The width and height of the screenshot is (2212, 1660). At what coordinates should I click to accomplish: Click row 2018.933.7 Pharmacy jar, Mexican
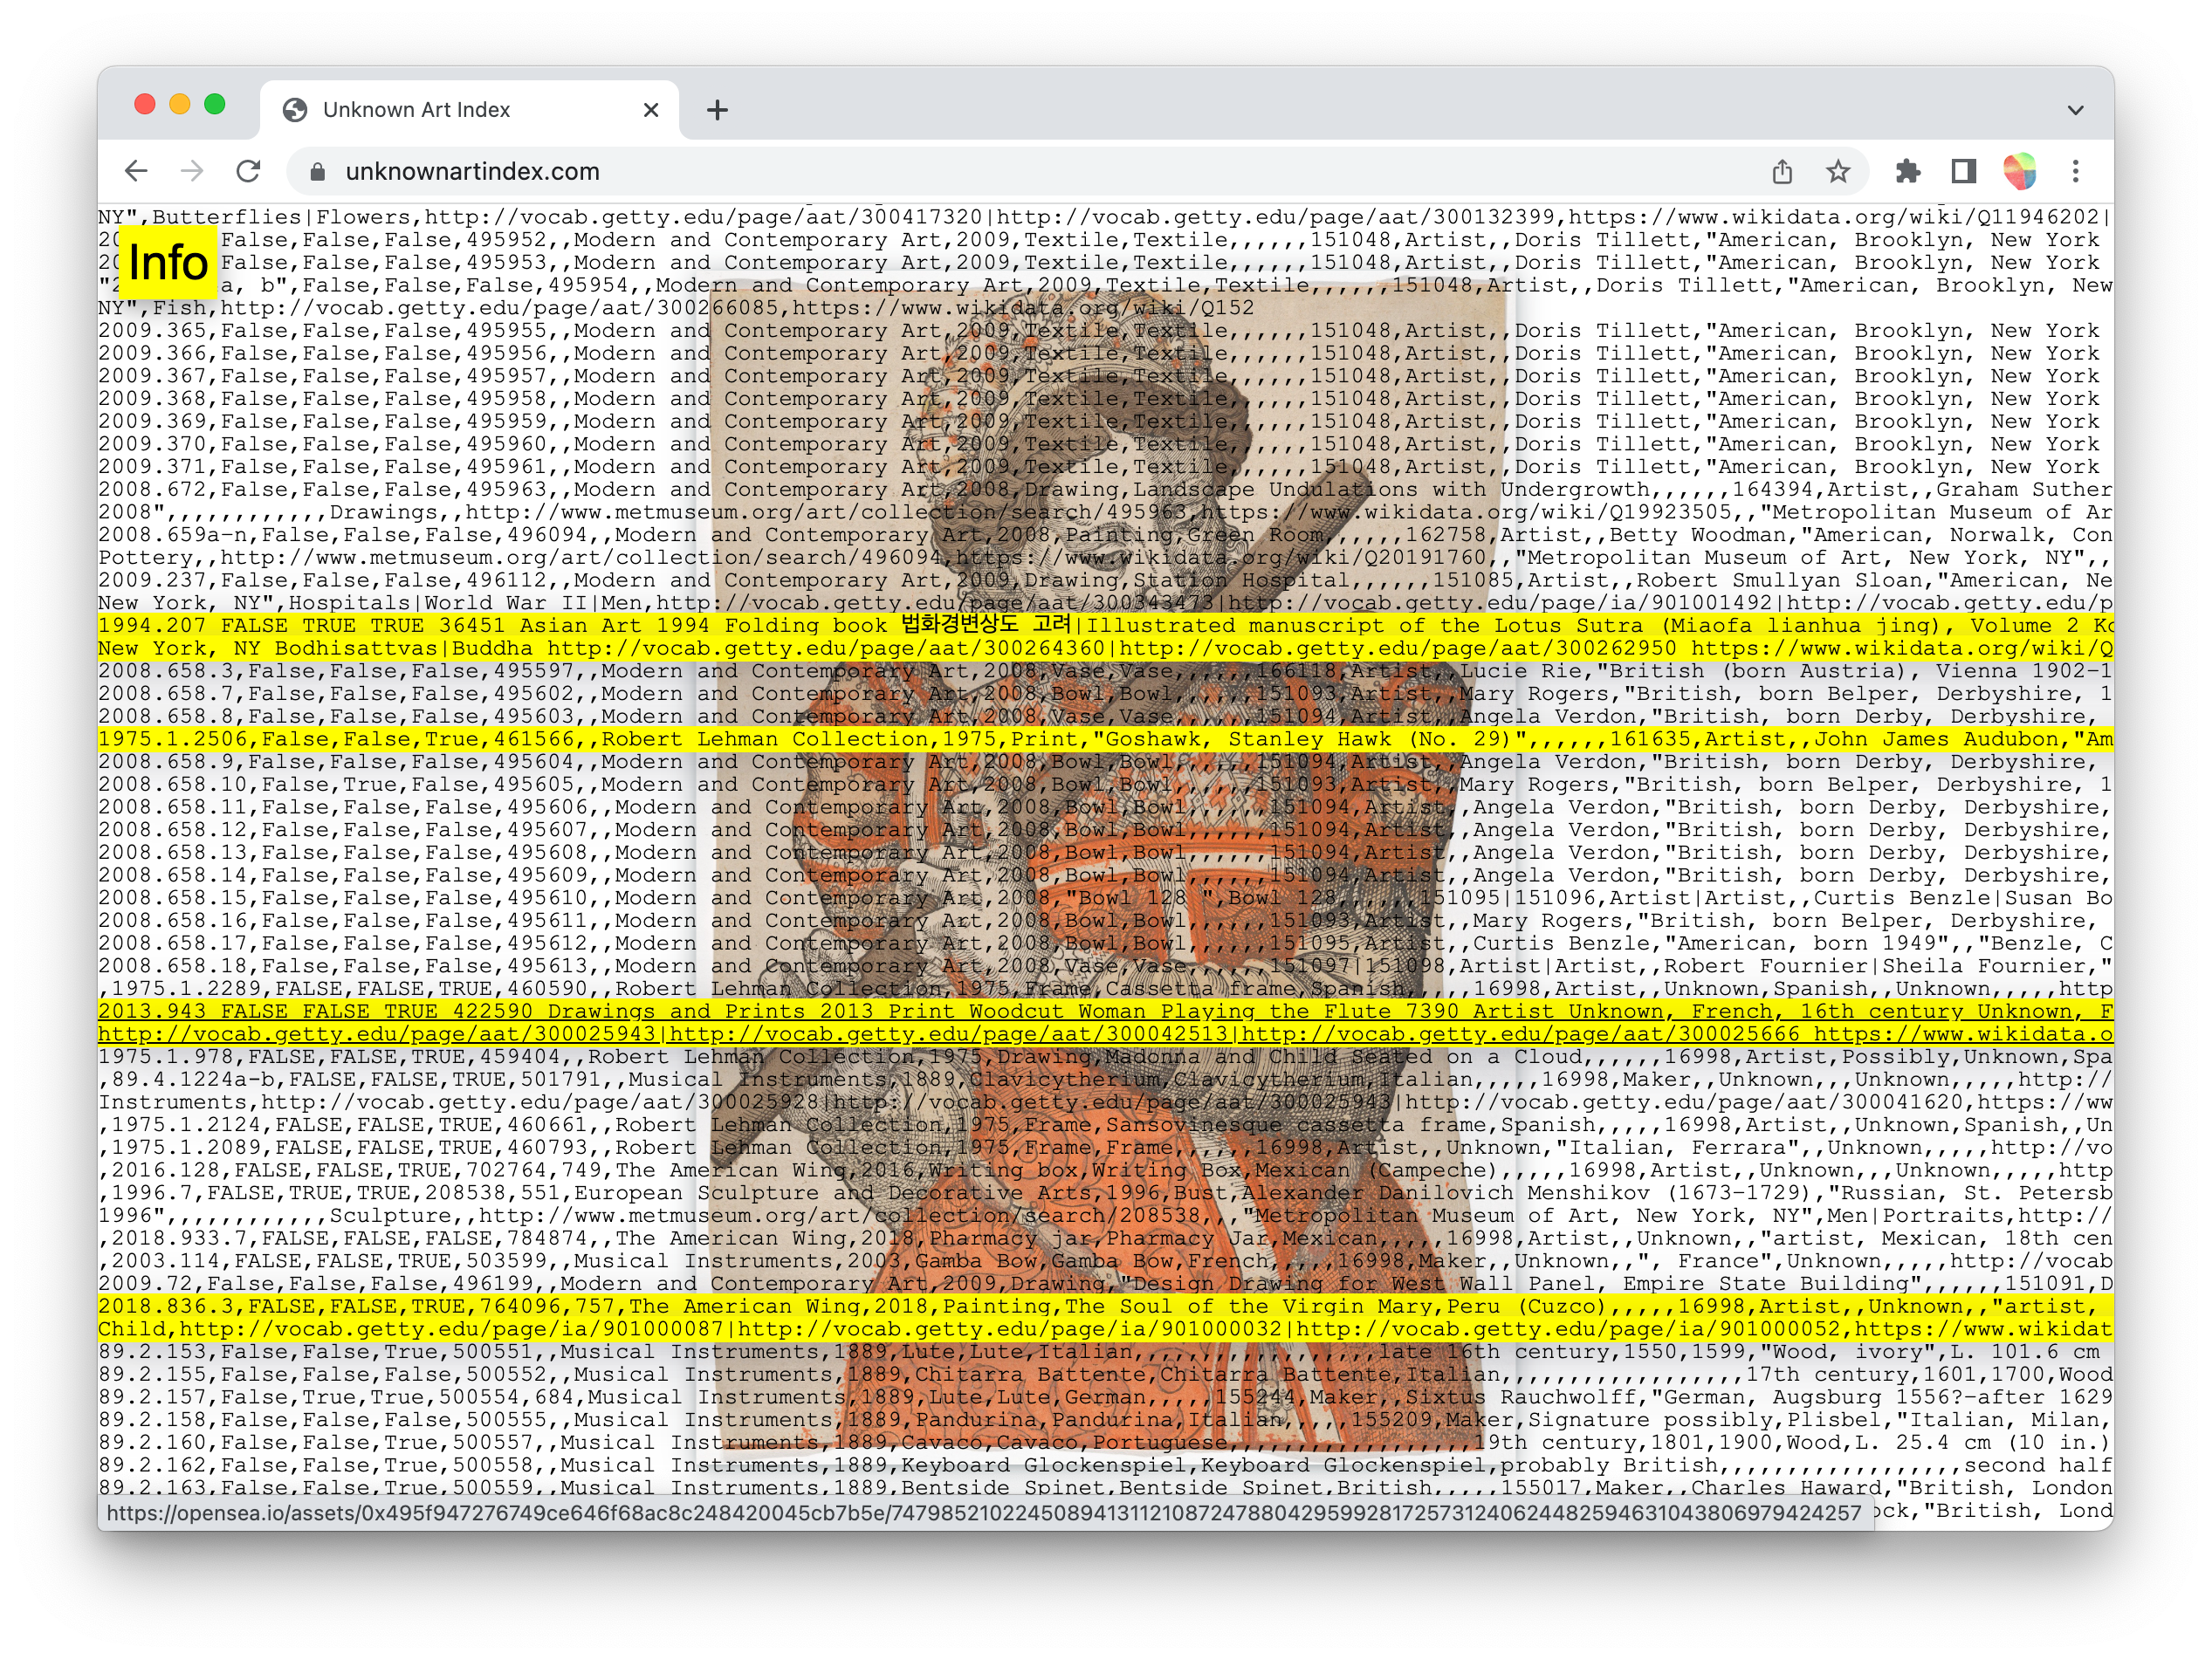(x=1105, y=1238)
